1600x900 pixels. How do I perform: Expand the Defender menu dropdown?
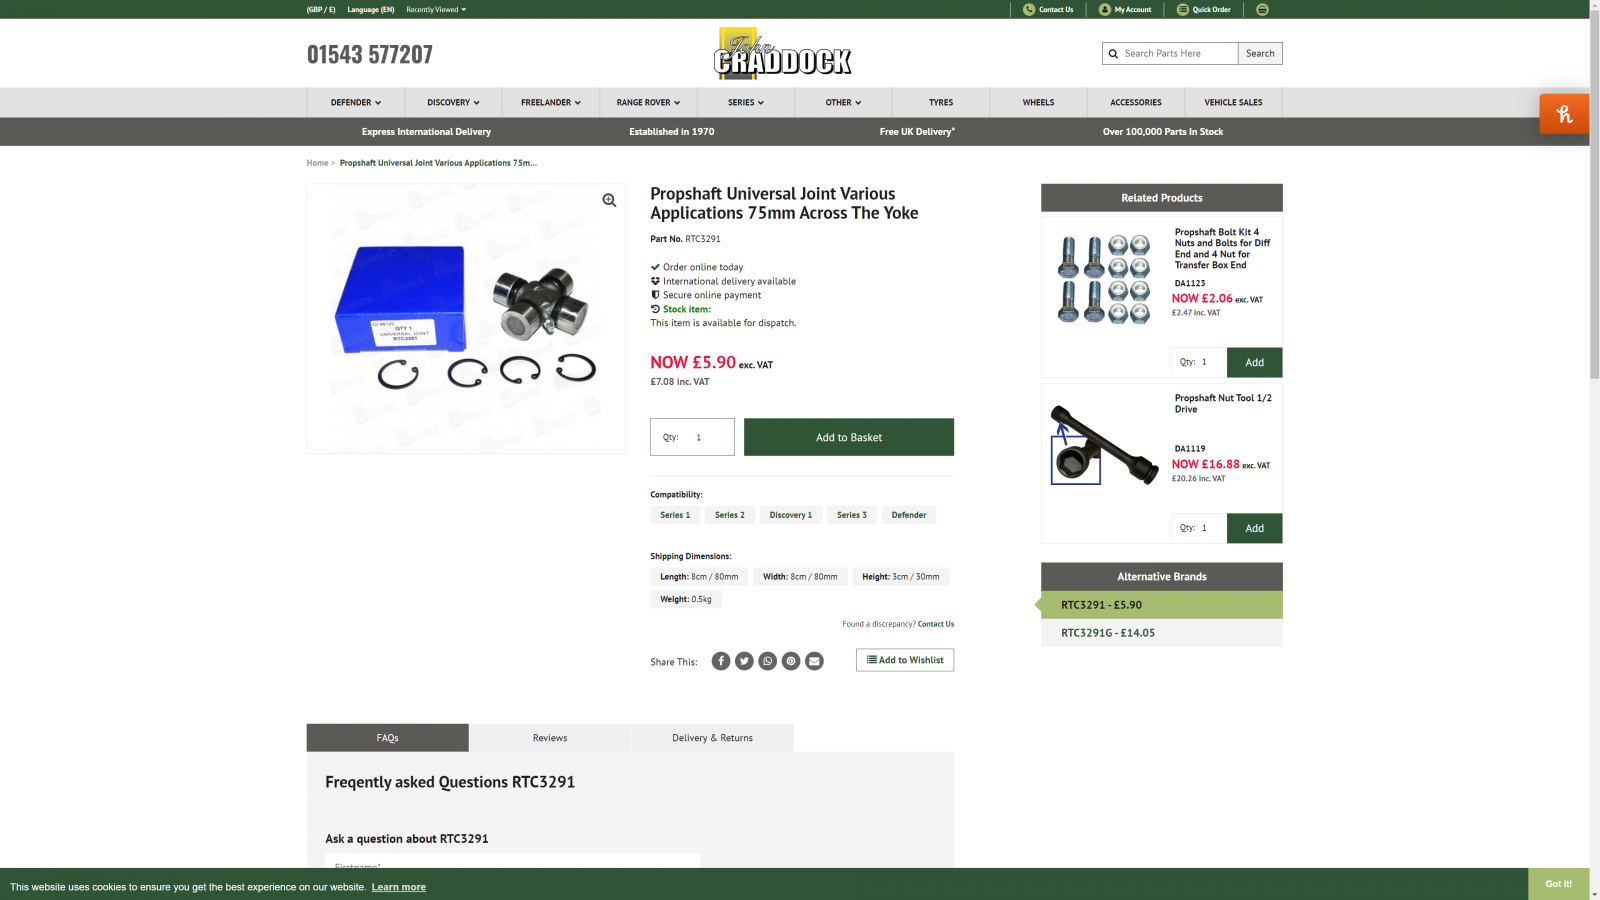356,102
